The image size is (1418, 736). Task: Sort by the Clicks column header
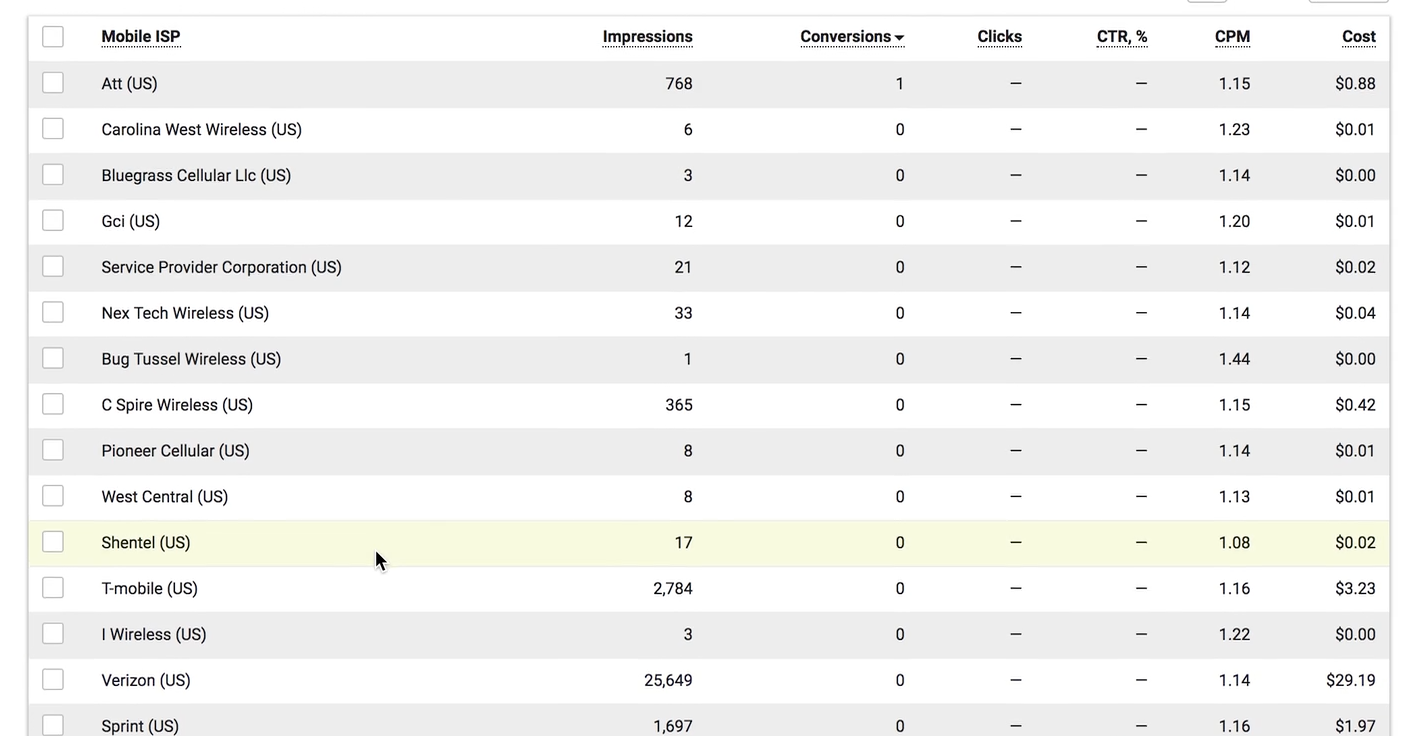999,37
